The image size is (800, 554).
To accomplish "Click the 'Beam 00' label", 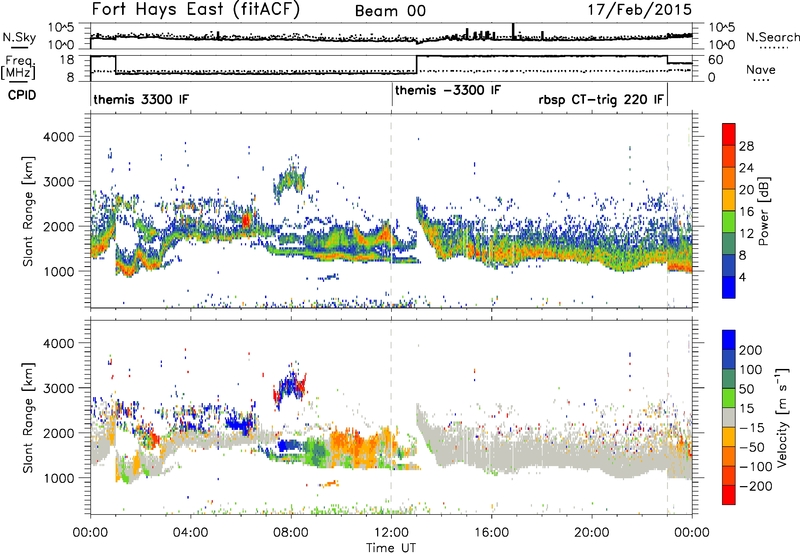I will click(390, 11).
